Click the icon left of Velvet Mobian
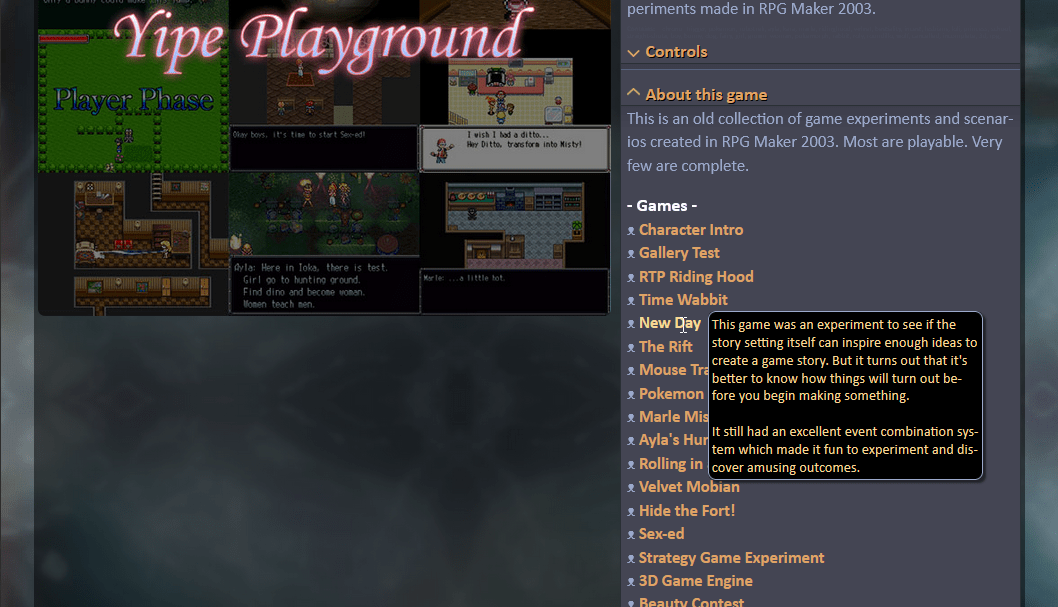The width and height of the screenshot is (1058, 607). [x=631, y=488]
